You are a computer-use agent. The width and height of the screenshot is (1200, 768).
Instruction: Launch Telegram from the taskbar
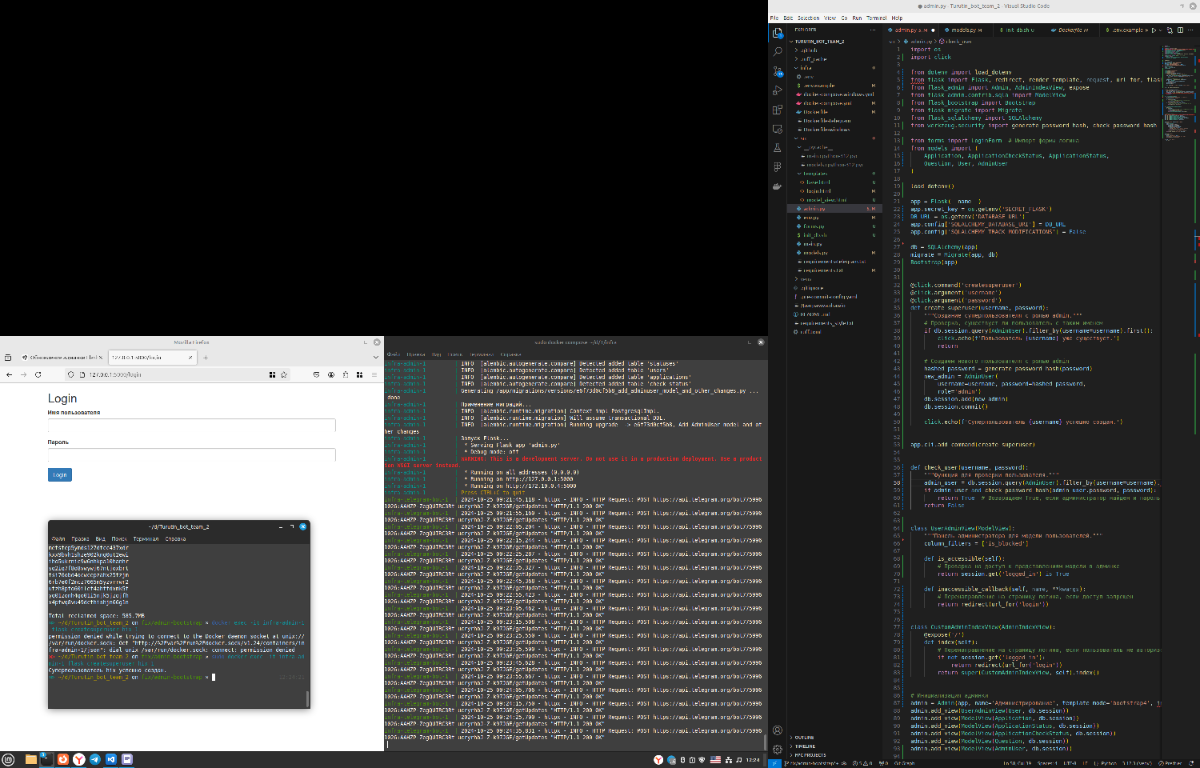click(x=95, y=760)
